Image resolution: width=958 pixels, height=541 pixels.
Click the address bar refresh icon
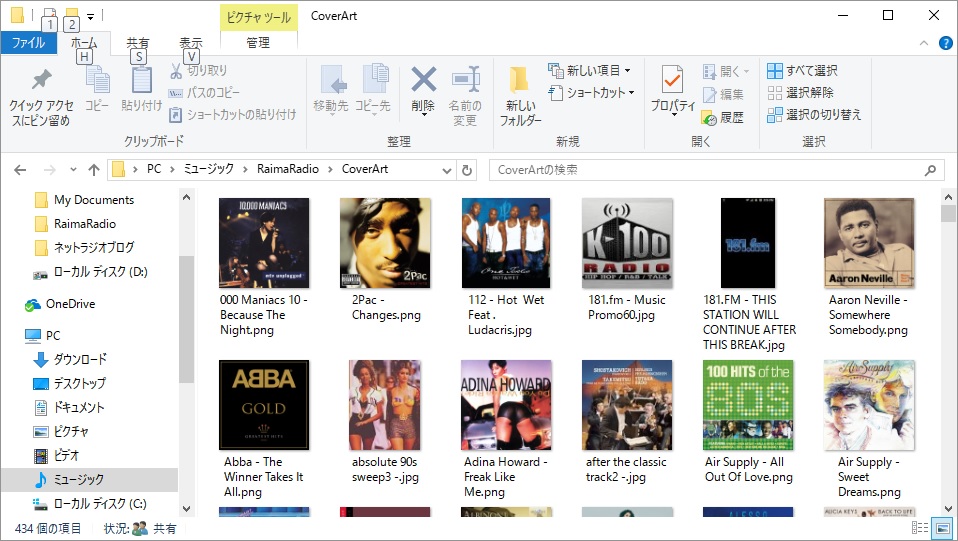click(467, 171)
